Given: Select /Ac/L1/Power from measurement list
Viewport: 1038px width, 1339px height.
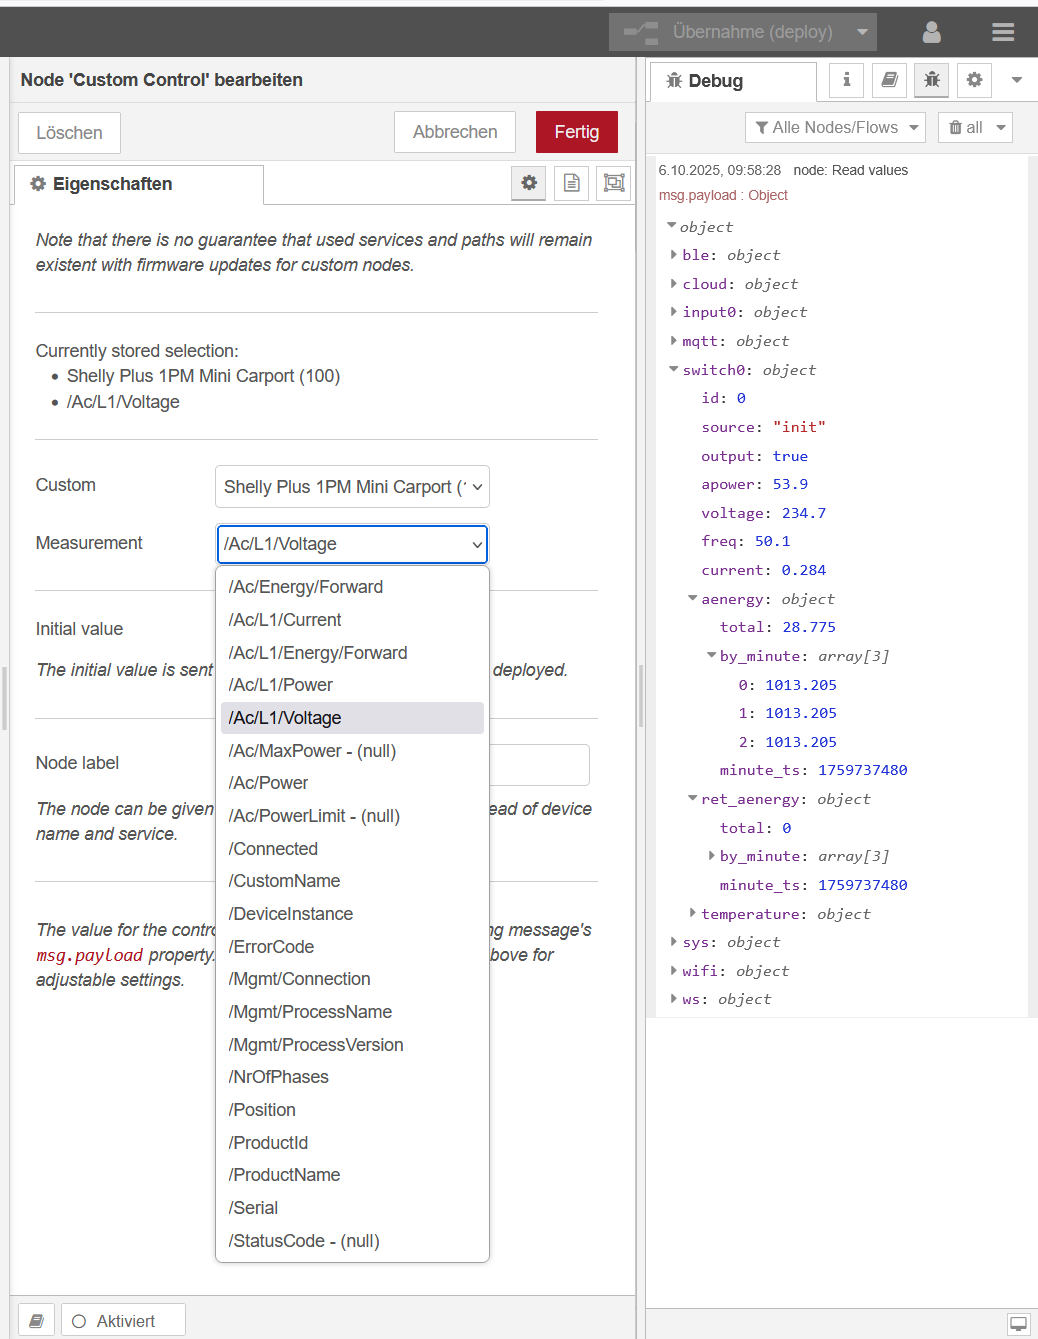Looking at the screenshot, I should [x=281, y=685].
